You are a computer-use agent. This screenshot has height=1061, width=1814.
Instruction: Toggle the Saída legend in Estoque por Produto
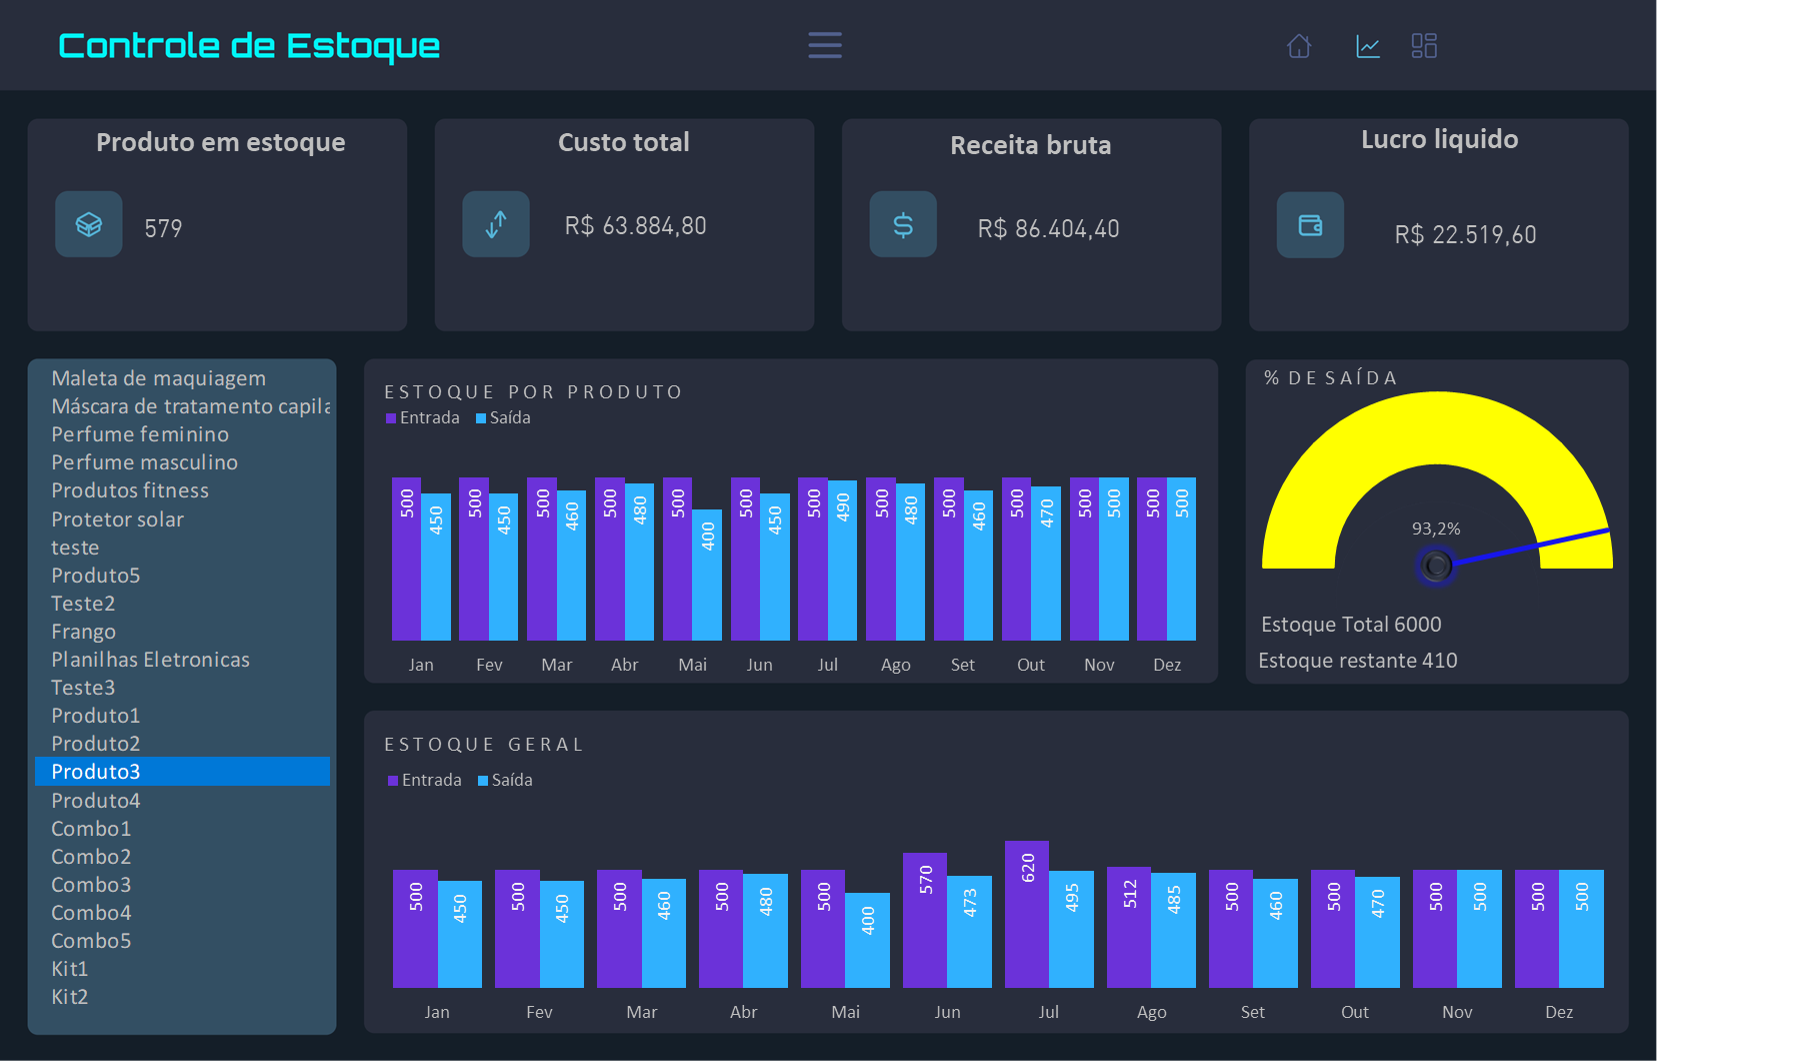click(x=503, y=418)
